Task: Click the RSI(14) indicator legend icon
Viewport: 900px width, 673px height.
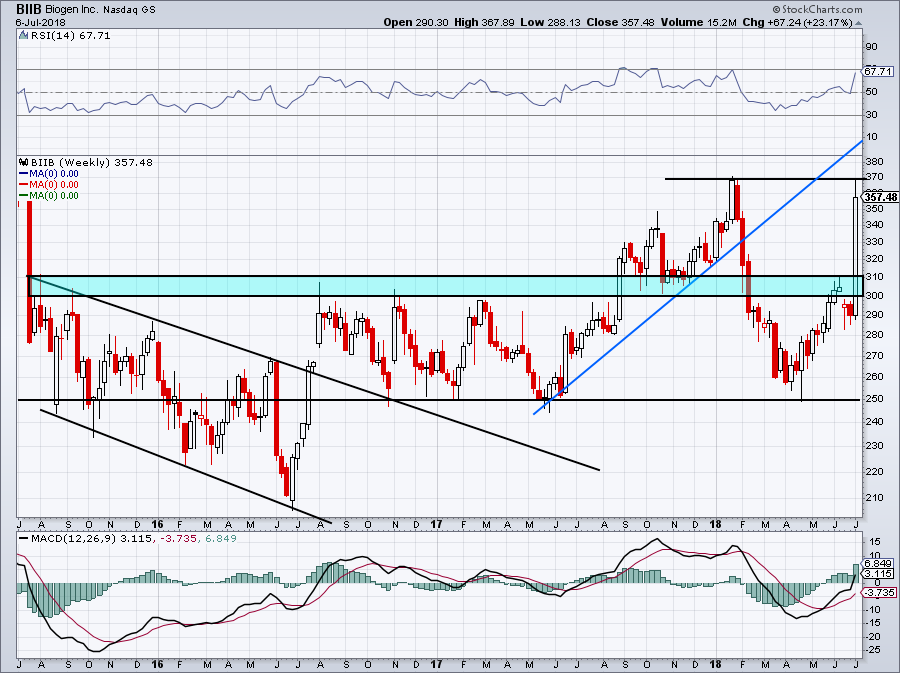Action: (x=23, y=35)
